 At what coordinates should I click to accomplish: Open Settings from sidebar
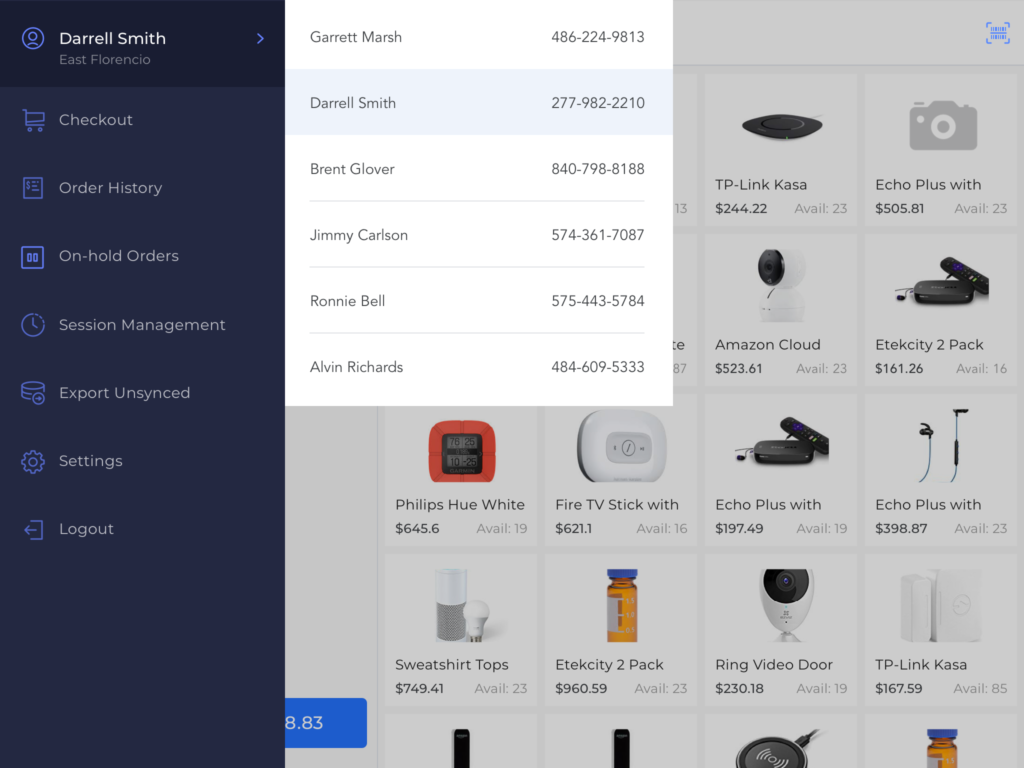(x=91, y=461)
